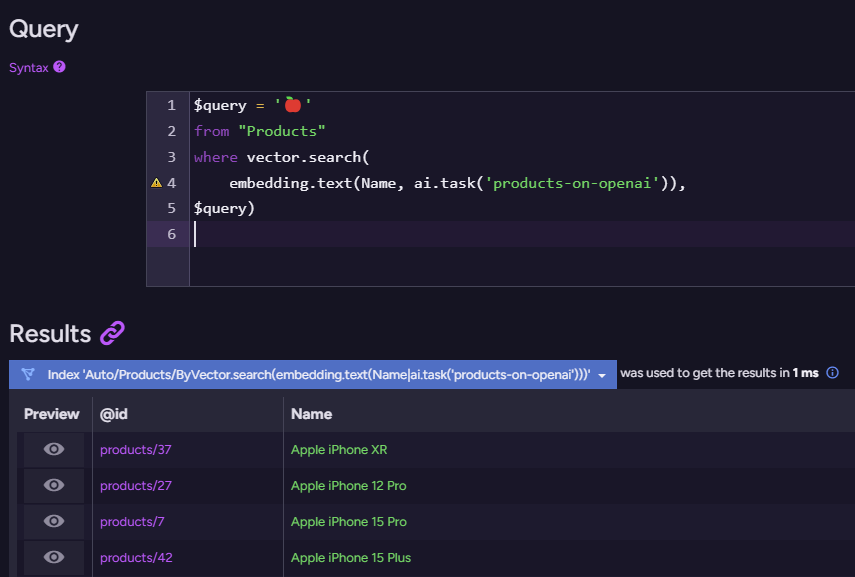Follow the products/7 id link

tap(132, 522)
